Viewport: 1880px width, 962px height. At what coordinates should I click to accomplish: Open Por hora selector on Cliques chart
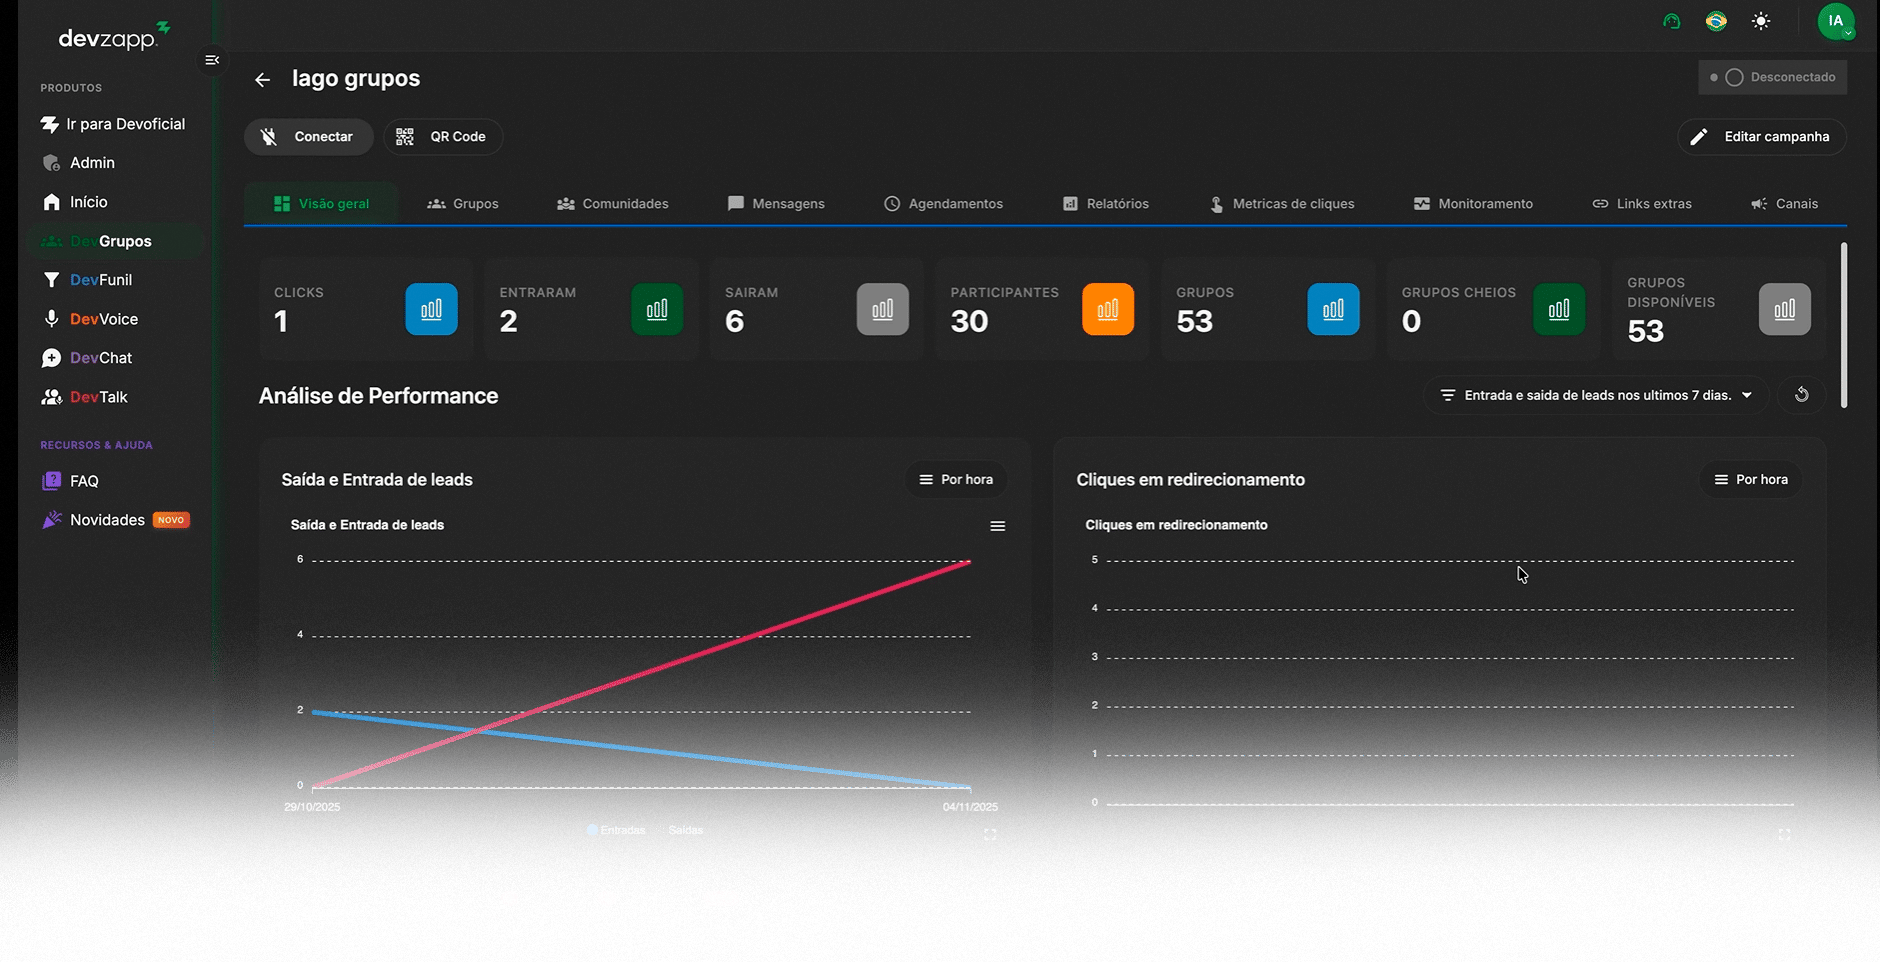(x=1751, y=480)
